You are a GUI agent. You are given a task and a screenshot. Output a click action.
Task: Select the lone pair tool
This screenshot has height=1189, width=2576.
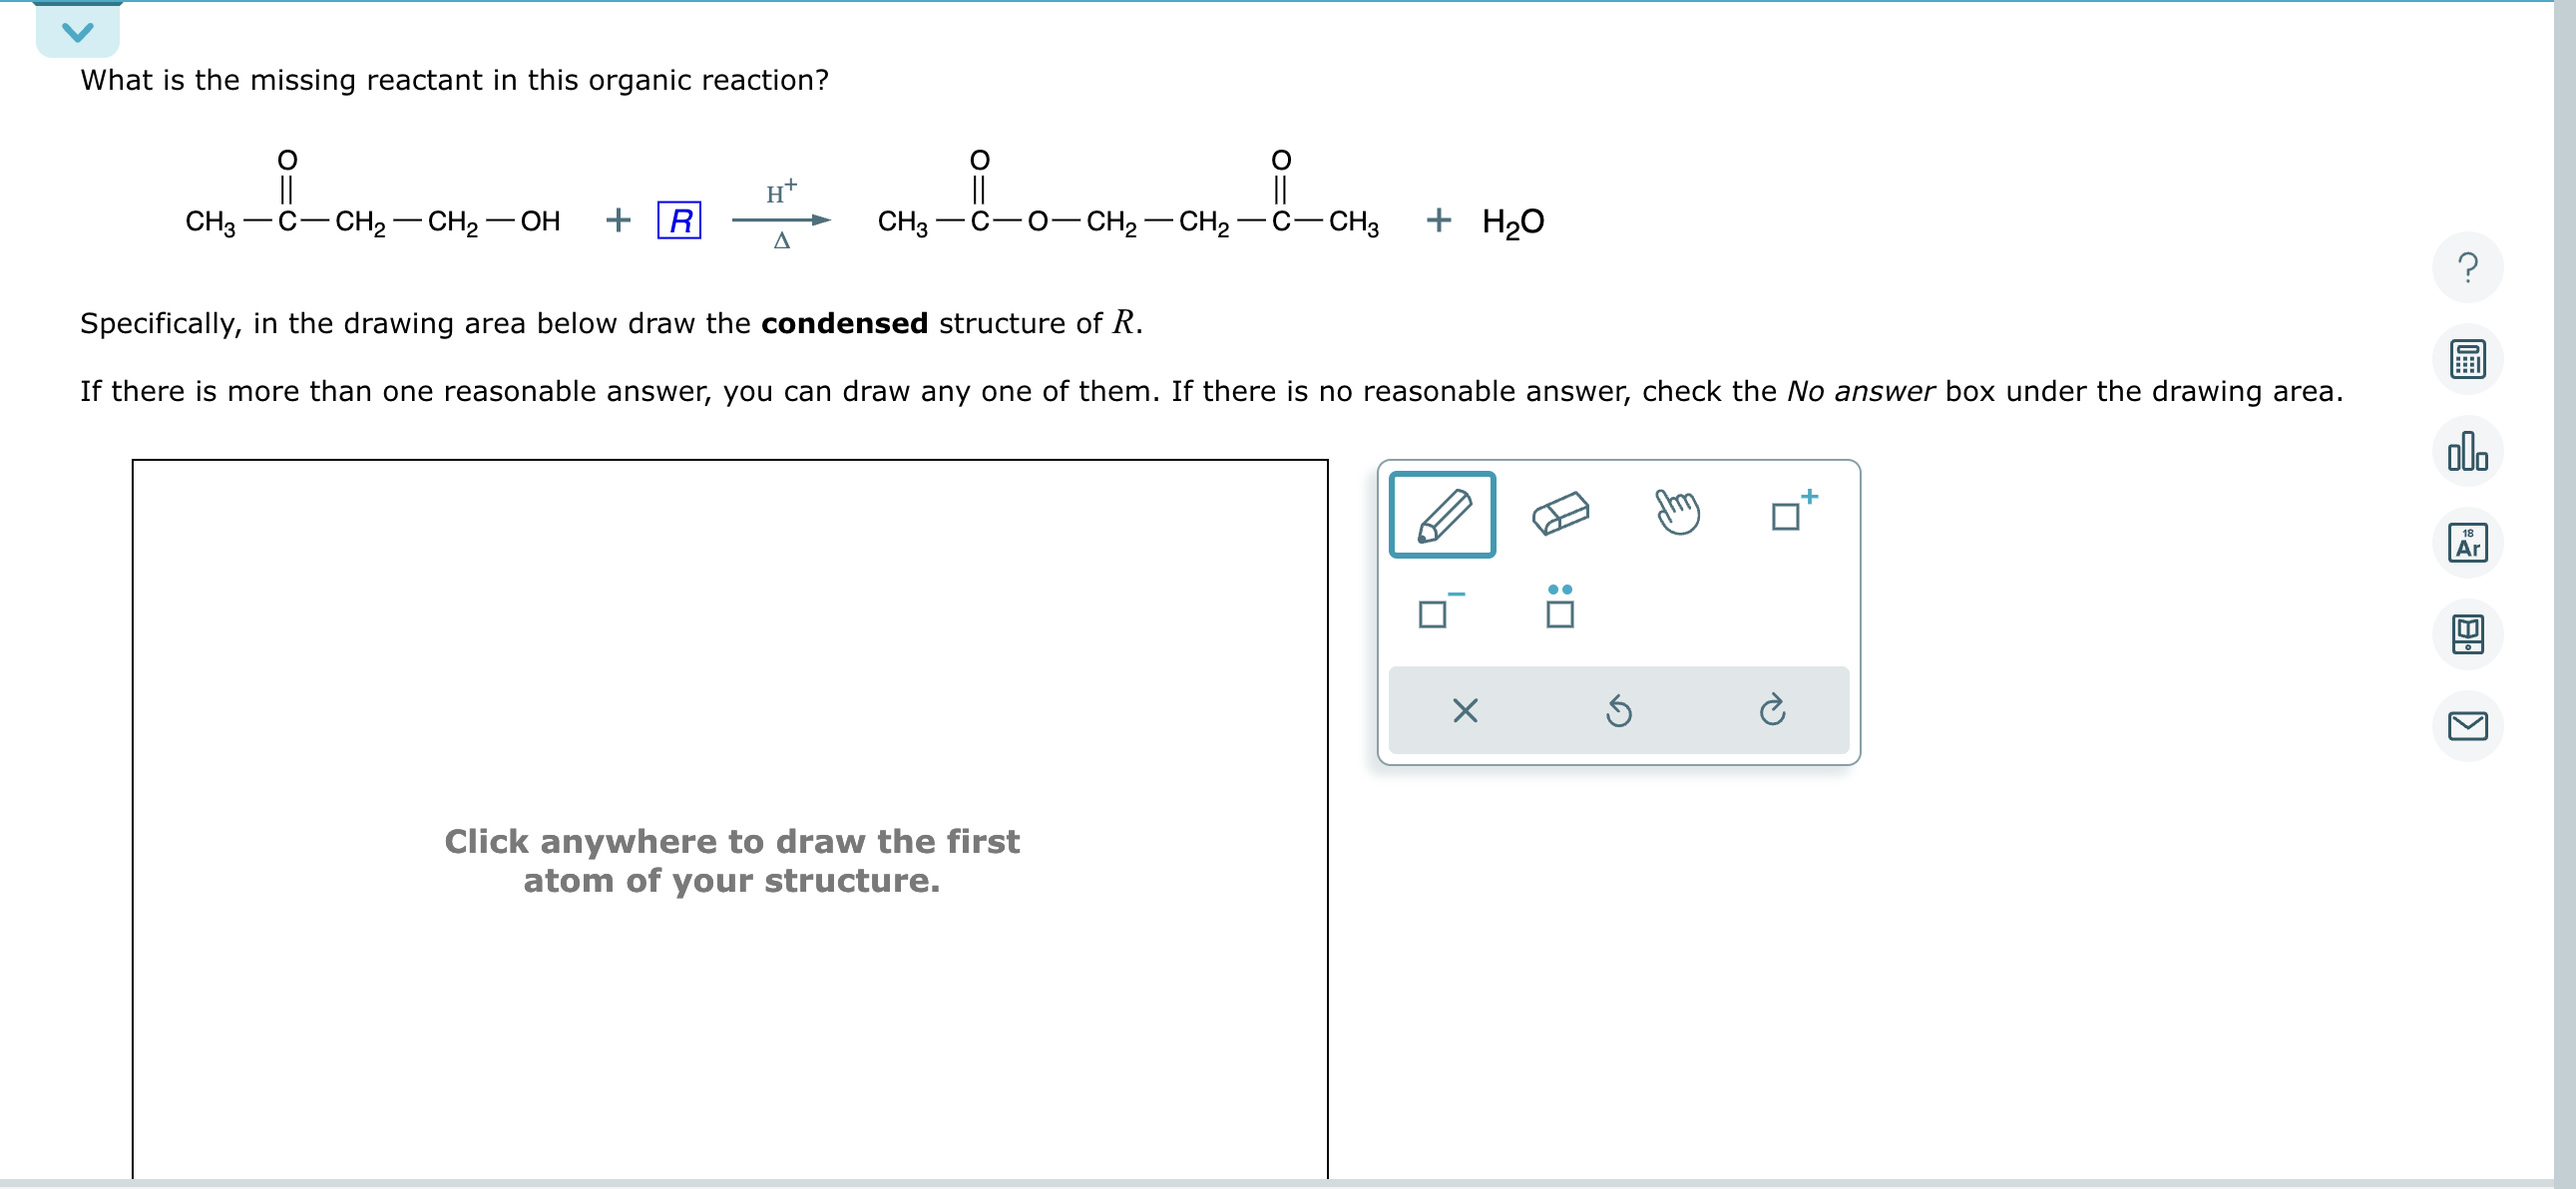pos(1560,610)
